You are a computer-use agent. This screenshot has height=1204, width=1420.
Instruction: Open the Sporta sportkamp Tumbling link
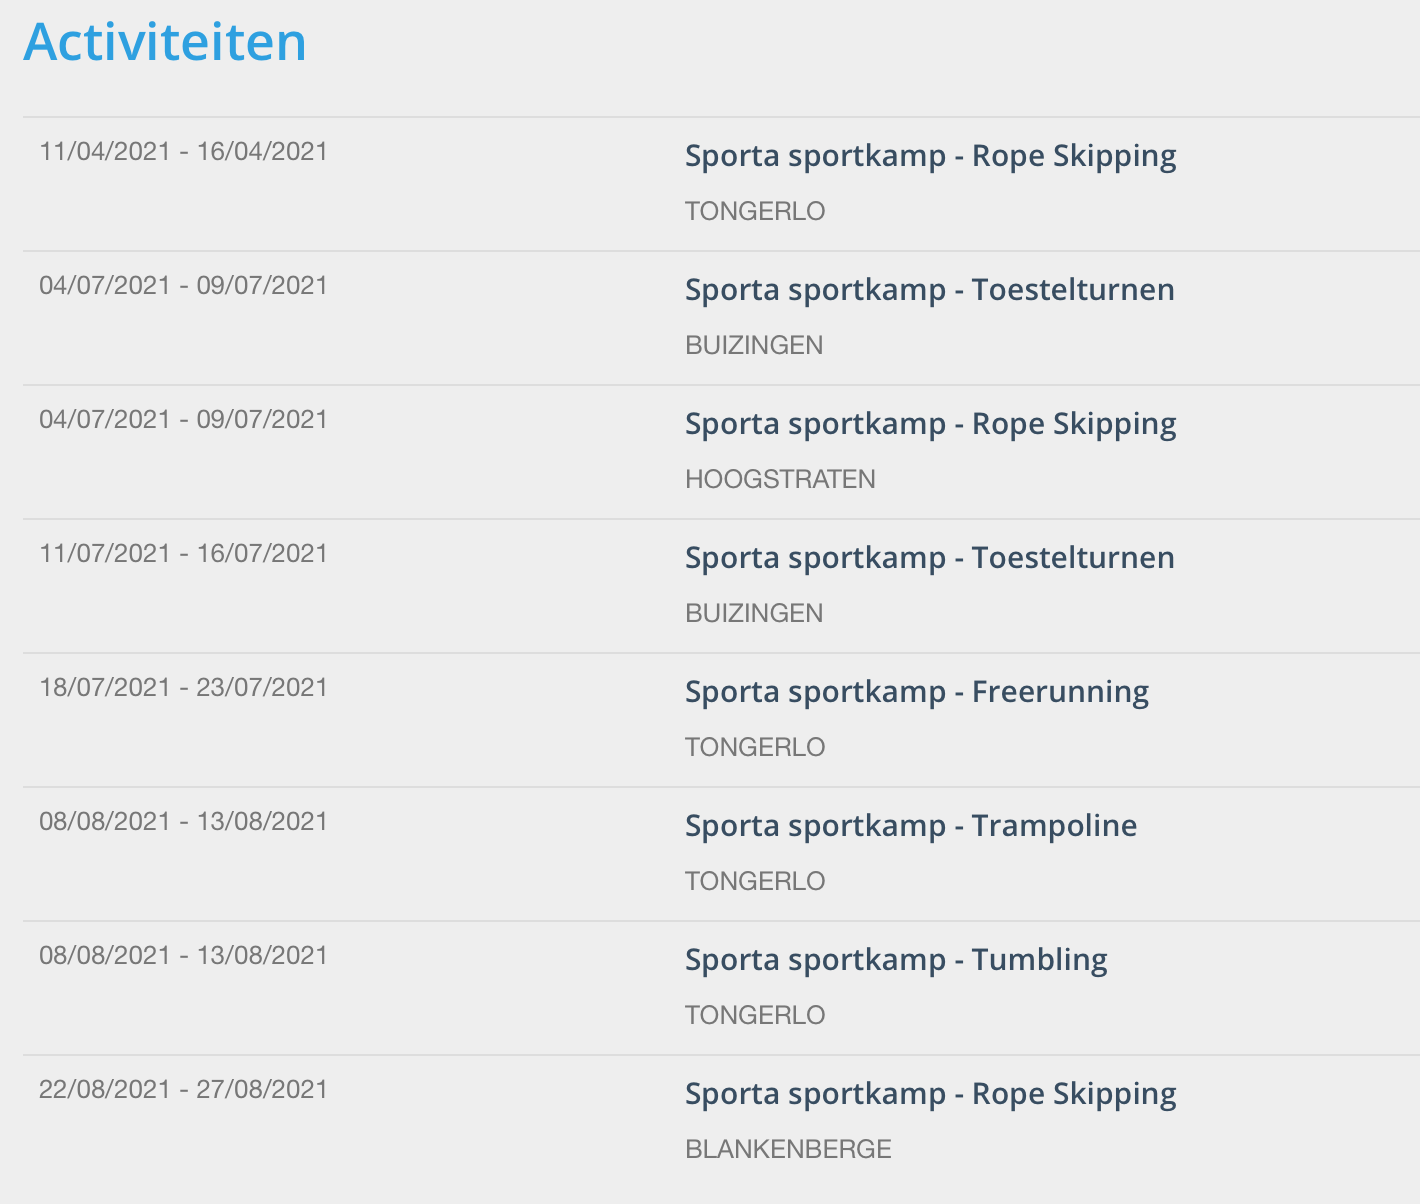(896, 960)
